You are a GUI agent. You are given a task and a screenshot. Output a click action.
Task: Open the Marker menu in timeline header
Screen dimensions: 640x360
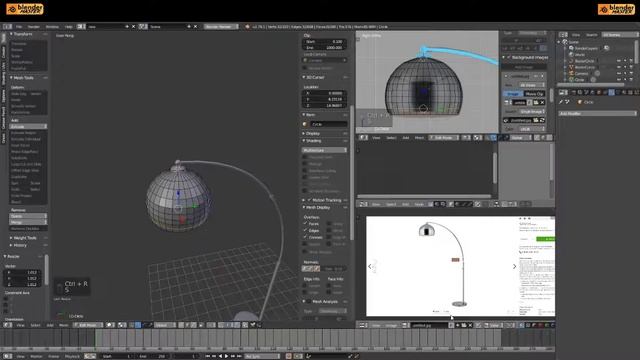tap(36, 356)
